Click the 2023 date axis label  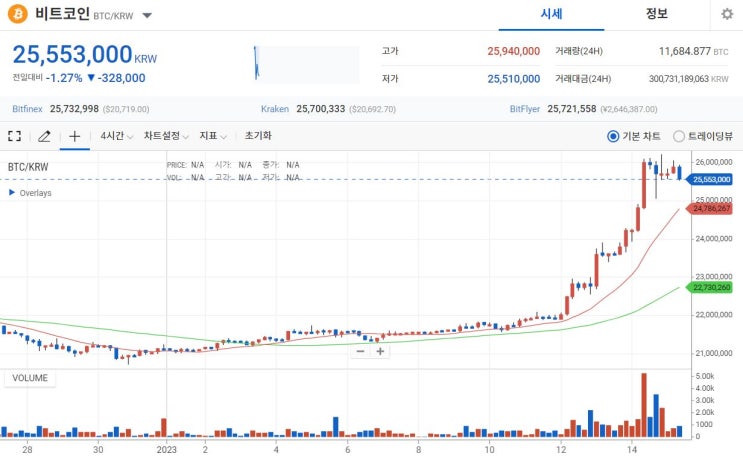coord(166,450)
